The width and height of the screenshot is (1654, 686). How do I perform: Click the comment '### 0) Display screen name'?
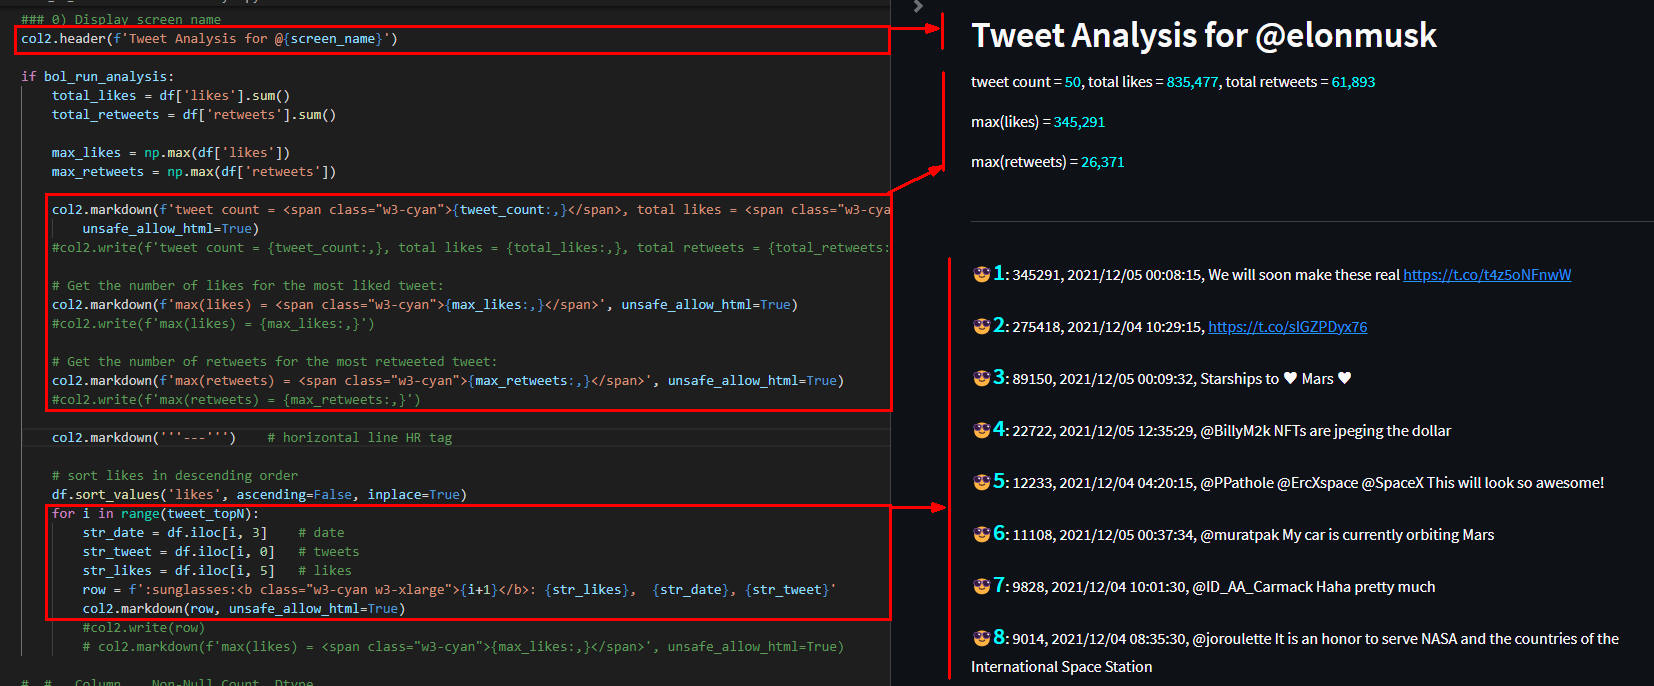[121, 20]
